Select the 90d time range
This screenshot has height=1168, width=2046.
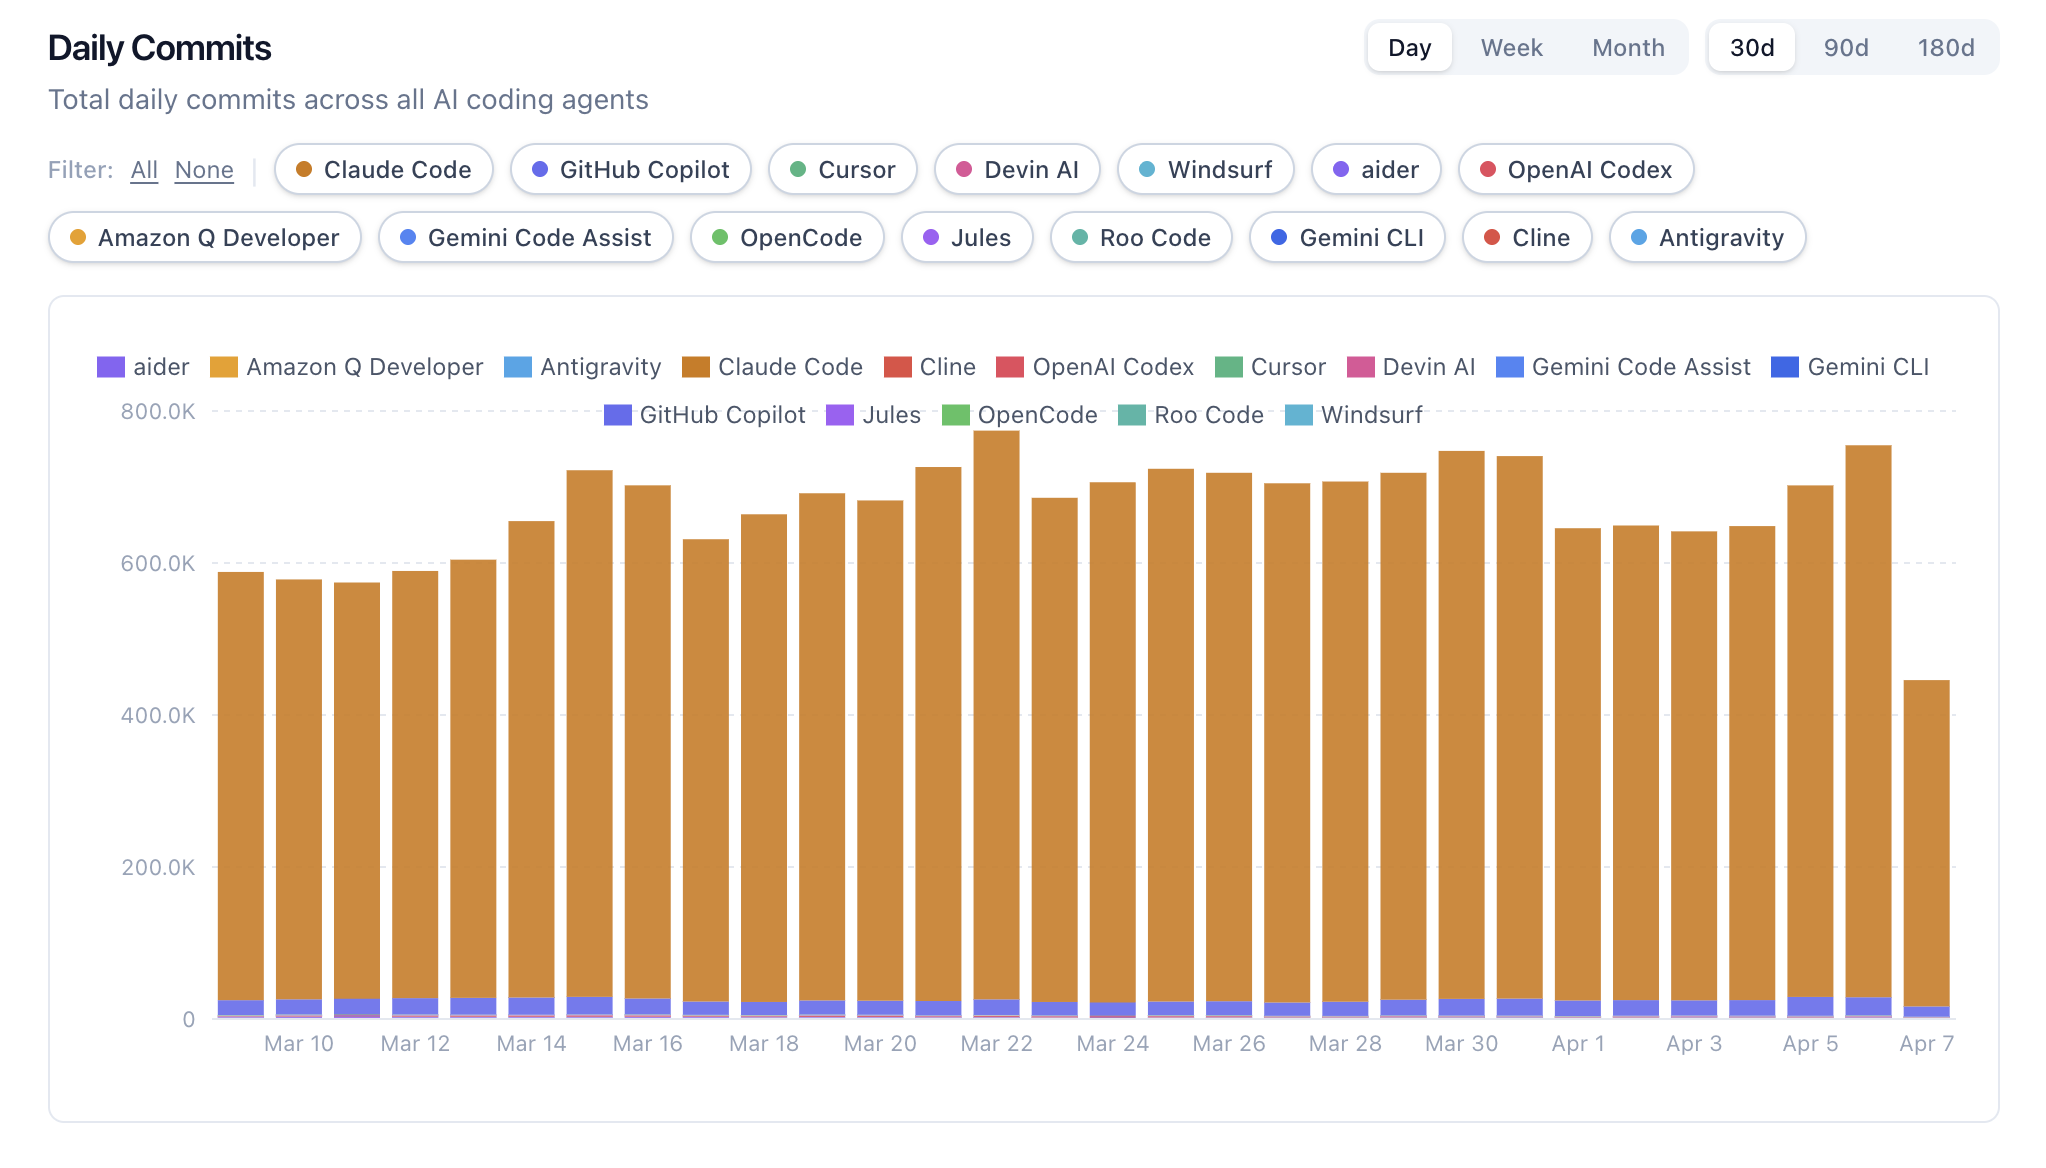(x=1845, y=48)
